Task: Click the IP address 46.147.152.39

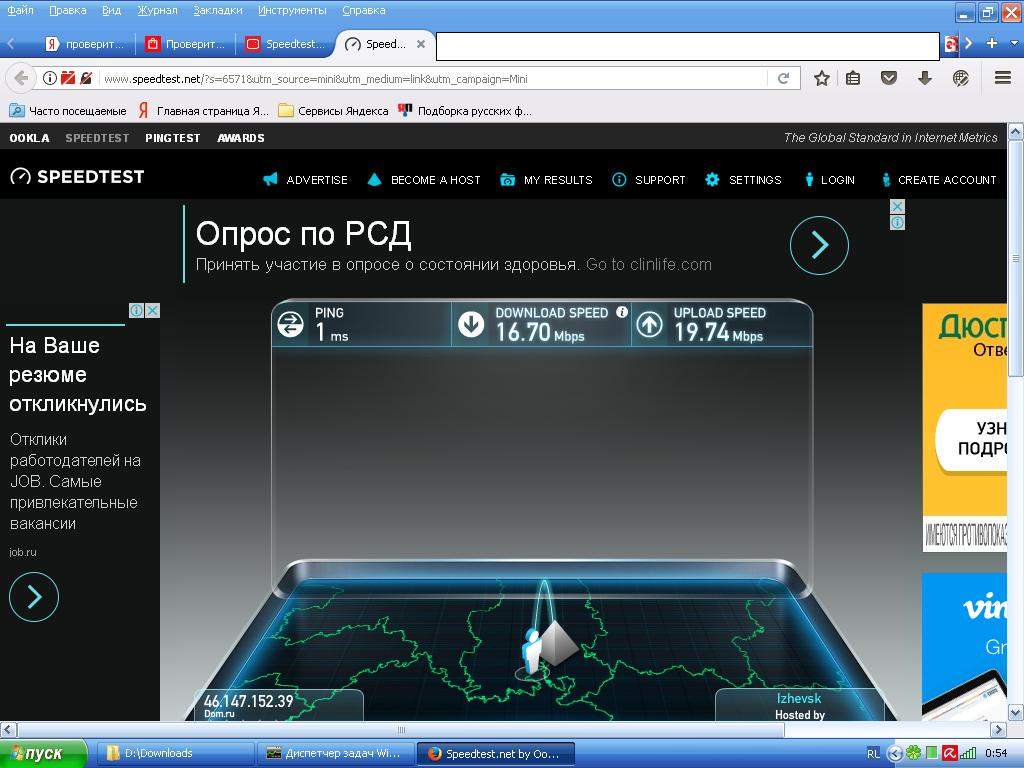Action: [x=248, y=701]
